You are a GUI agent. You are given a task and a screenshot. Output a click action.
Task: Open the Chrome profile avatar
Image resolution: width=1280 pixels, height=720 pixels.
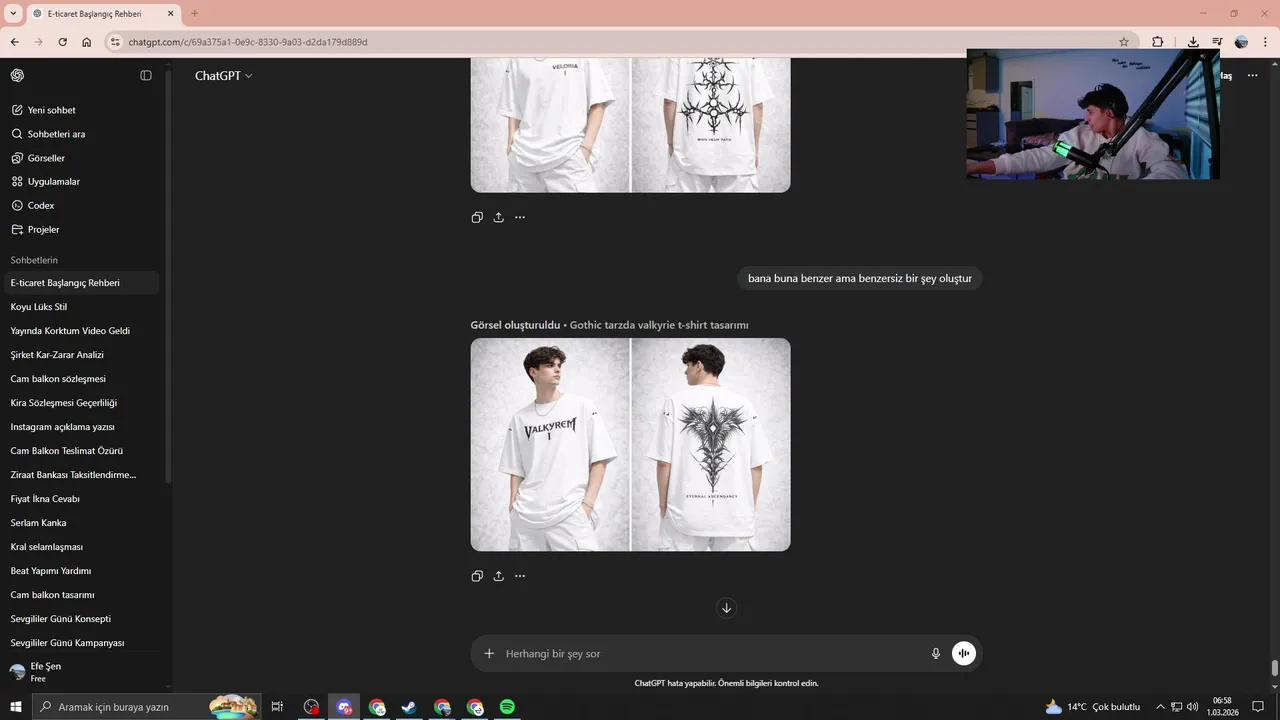point(1242,42)
